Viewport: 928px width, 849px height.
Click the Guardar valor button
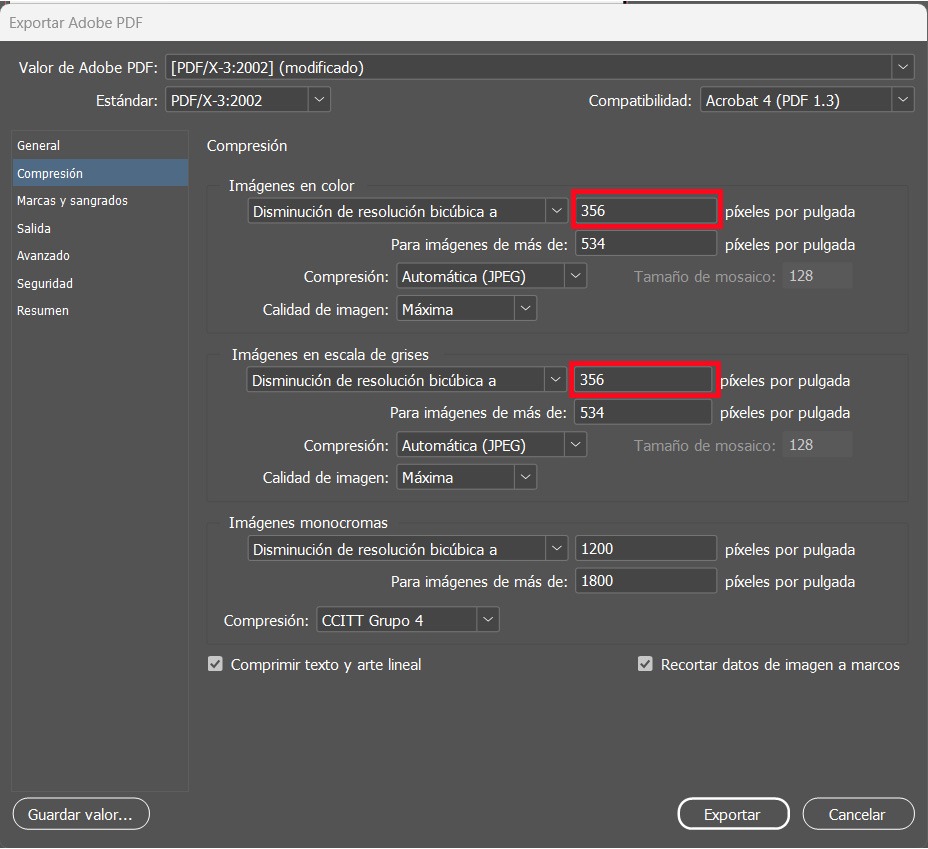[x=80, y=815]
